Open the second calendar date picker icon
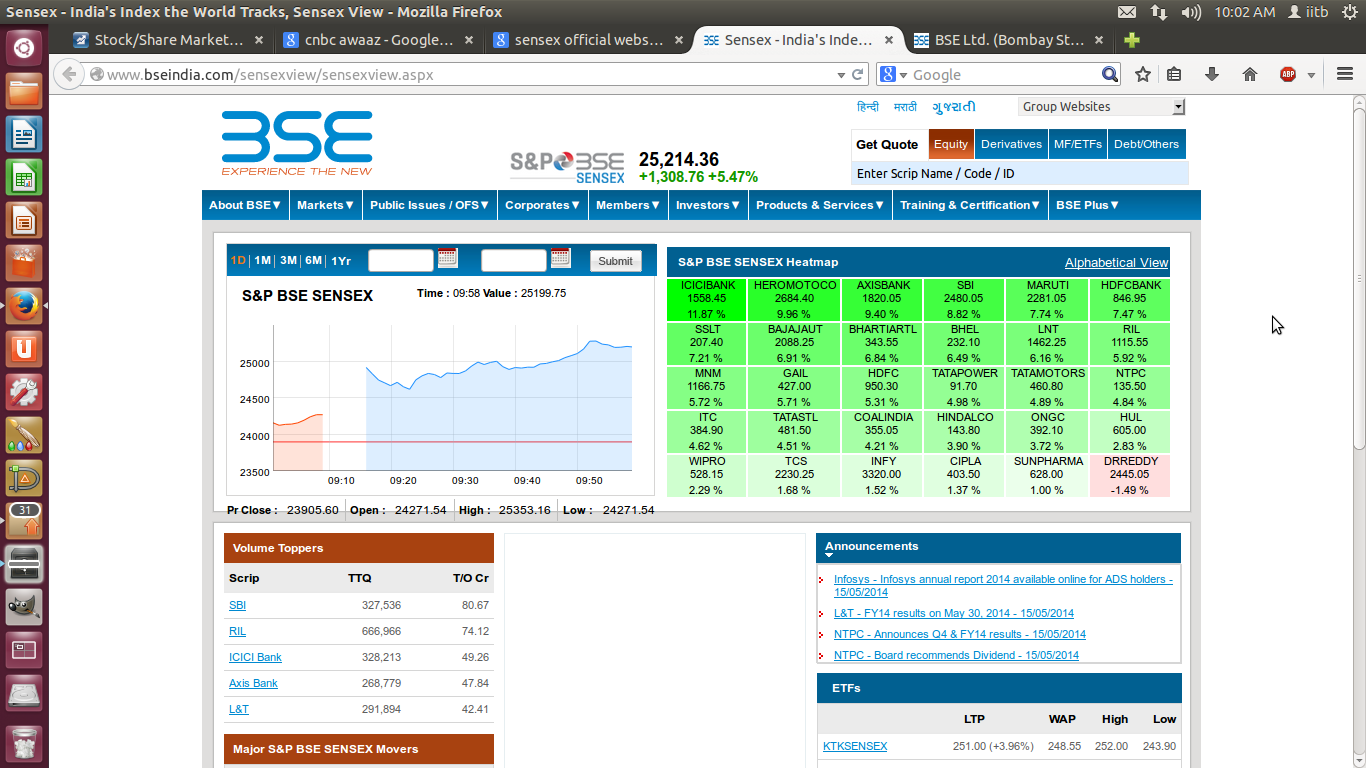 (x=560, y=258)
